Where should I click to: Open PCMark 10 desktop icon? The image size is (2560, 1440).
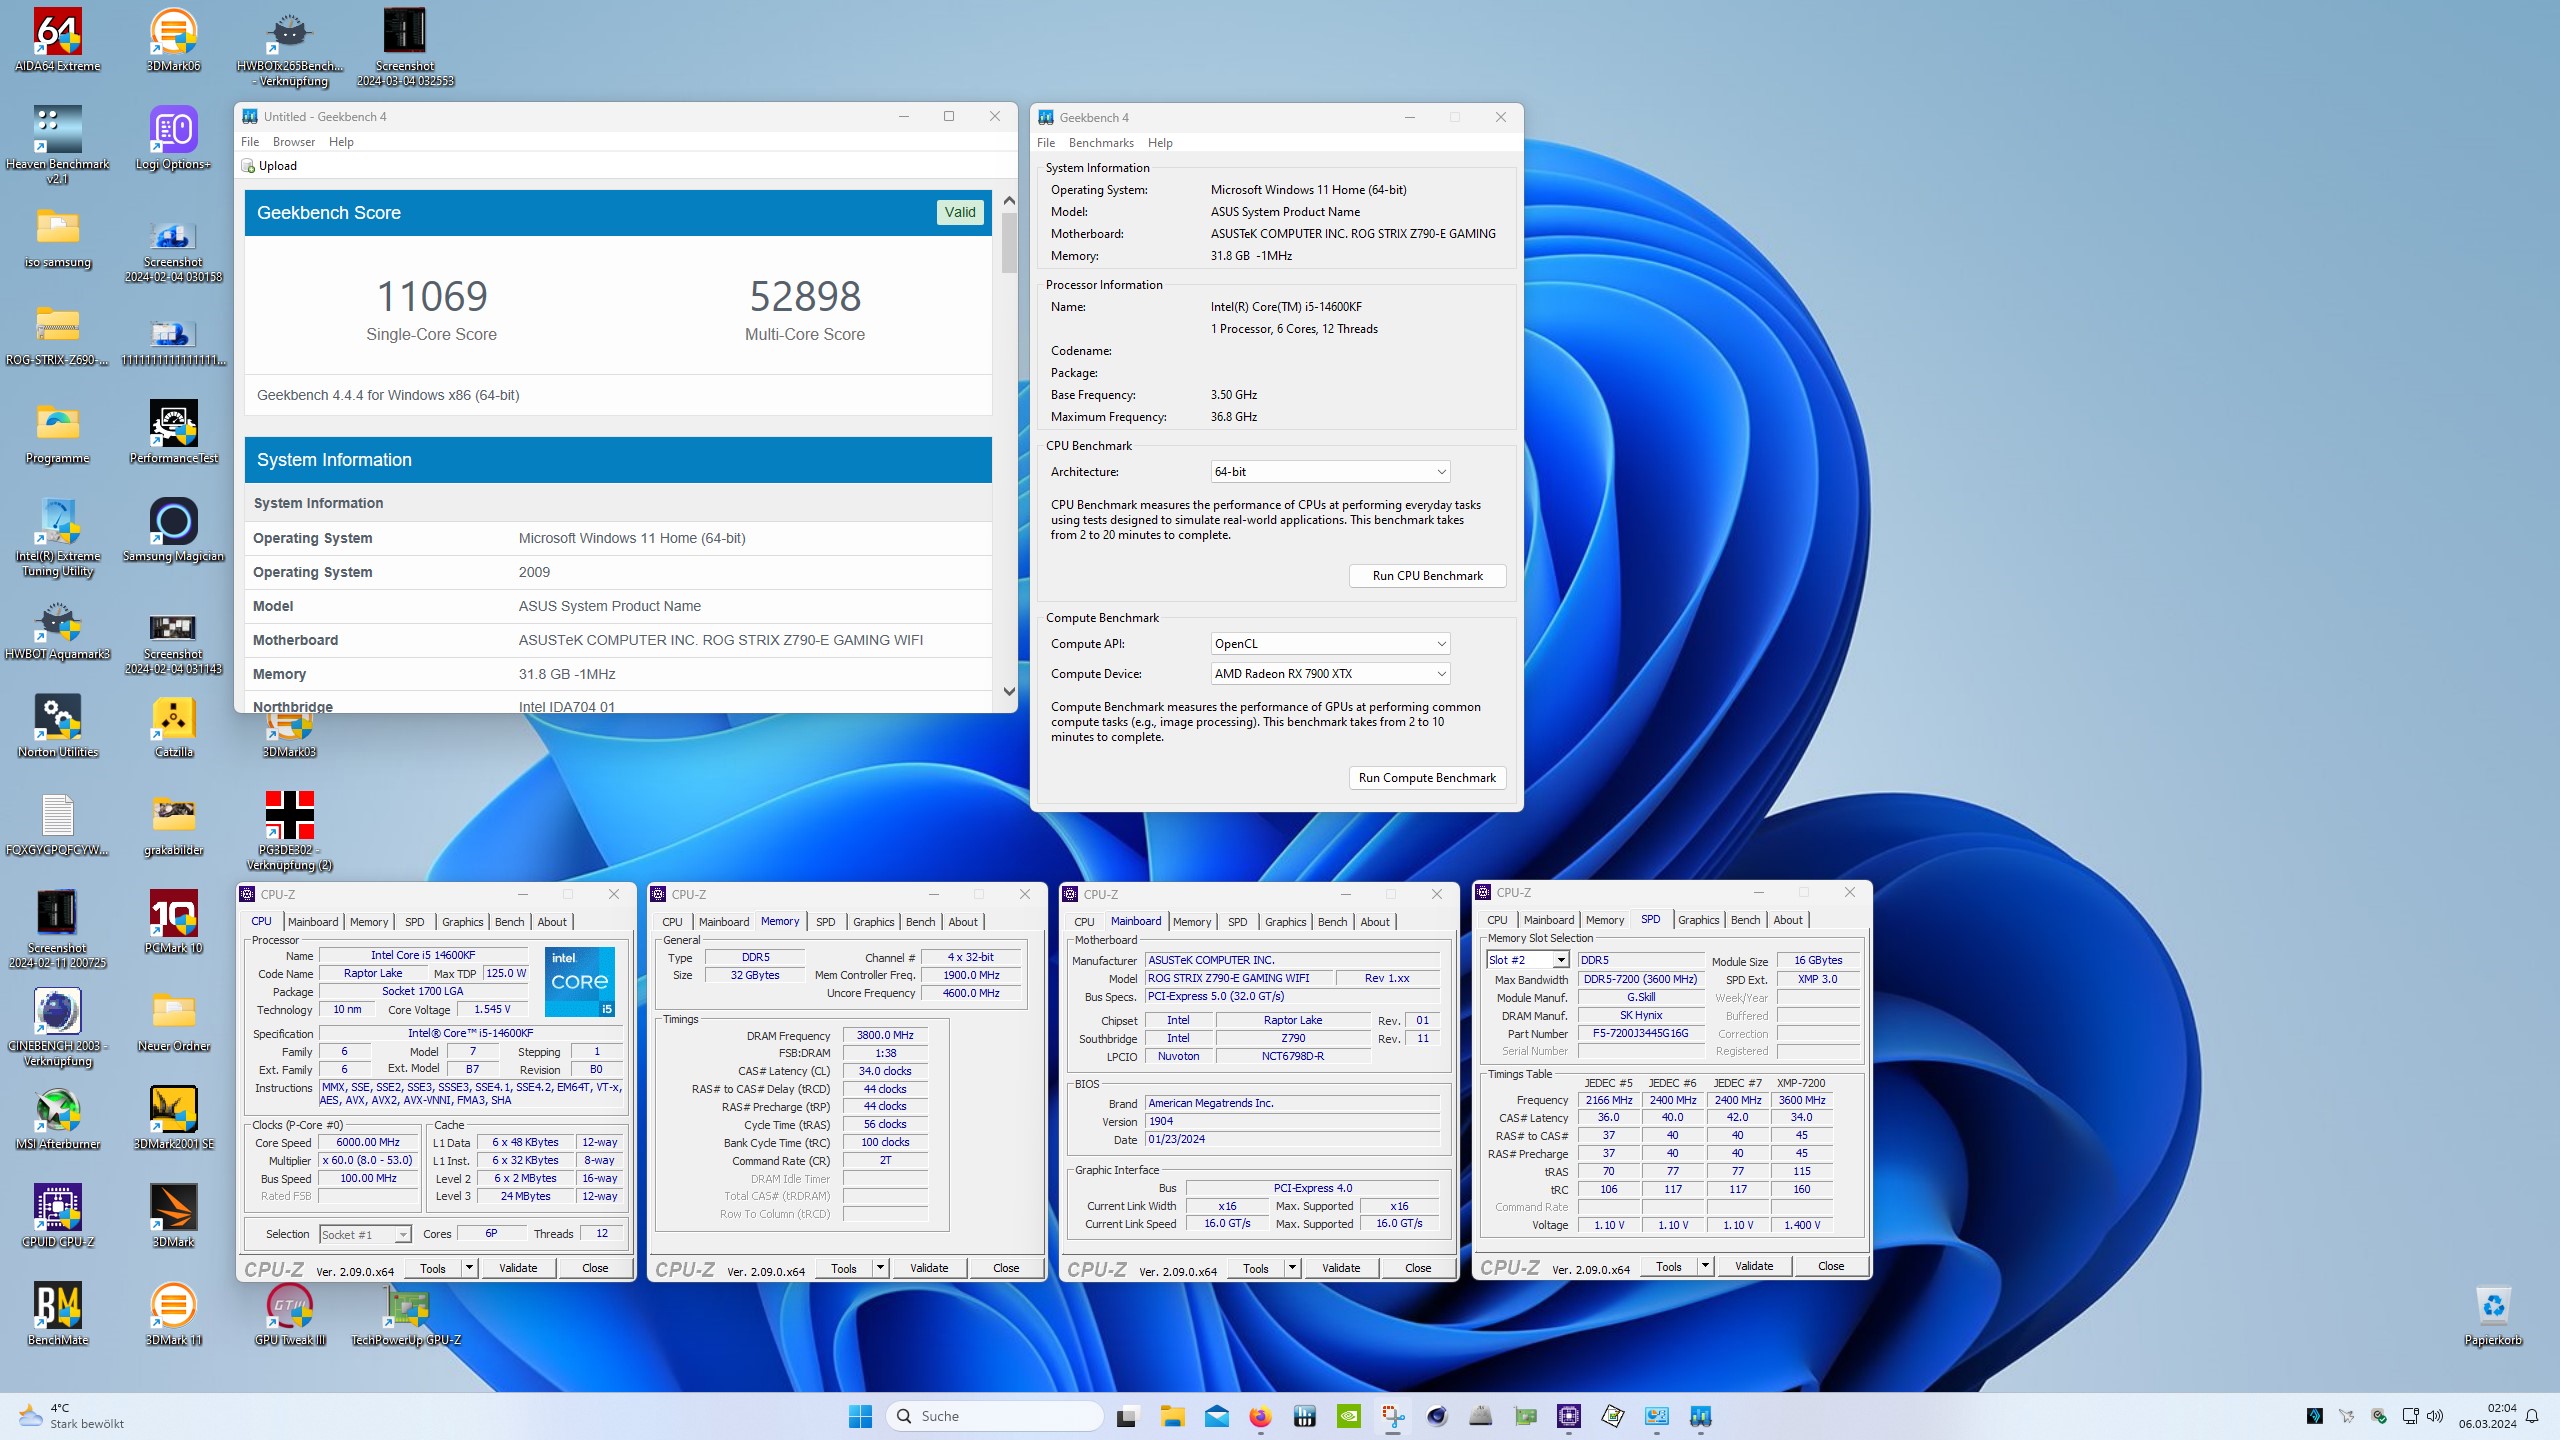point(173,922)
